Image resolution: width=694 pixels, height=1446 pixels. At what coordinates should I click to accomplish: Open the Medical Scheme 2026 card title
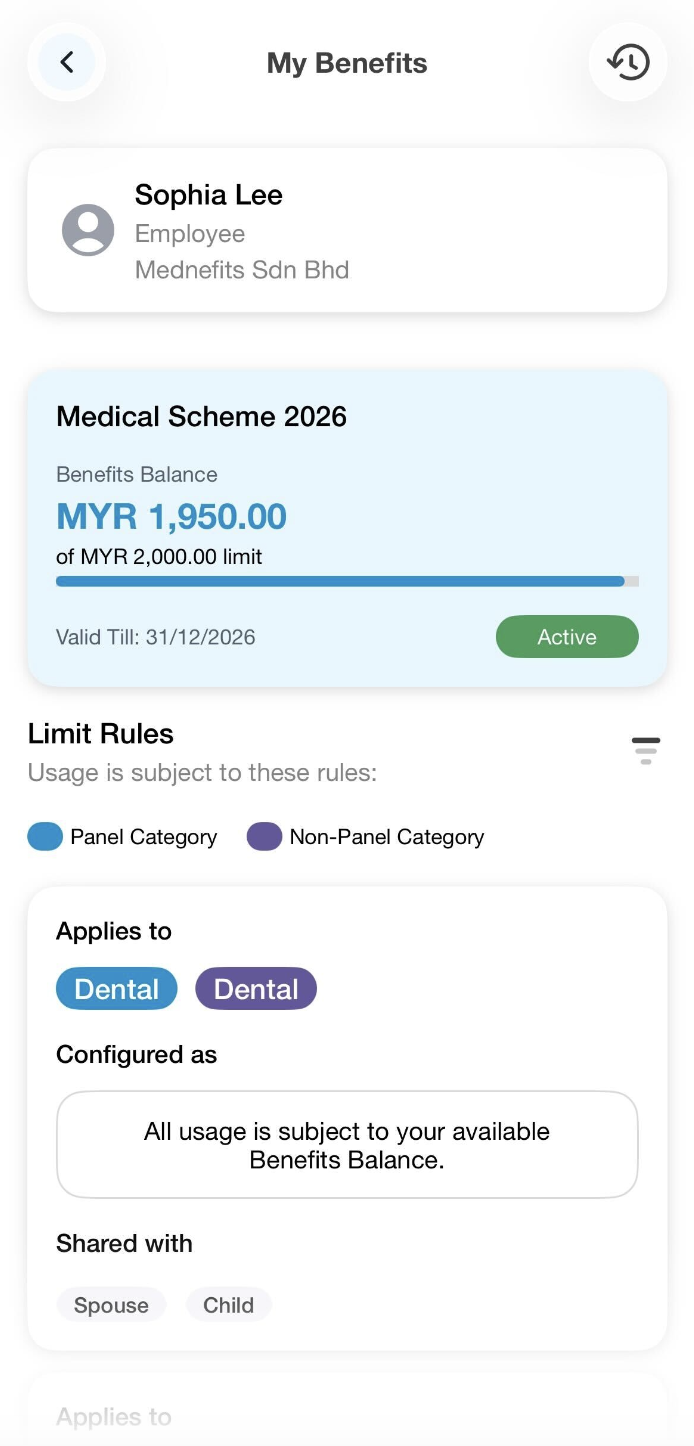pos(201,416)
